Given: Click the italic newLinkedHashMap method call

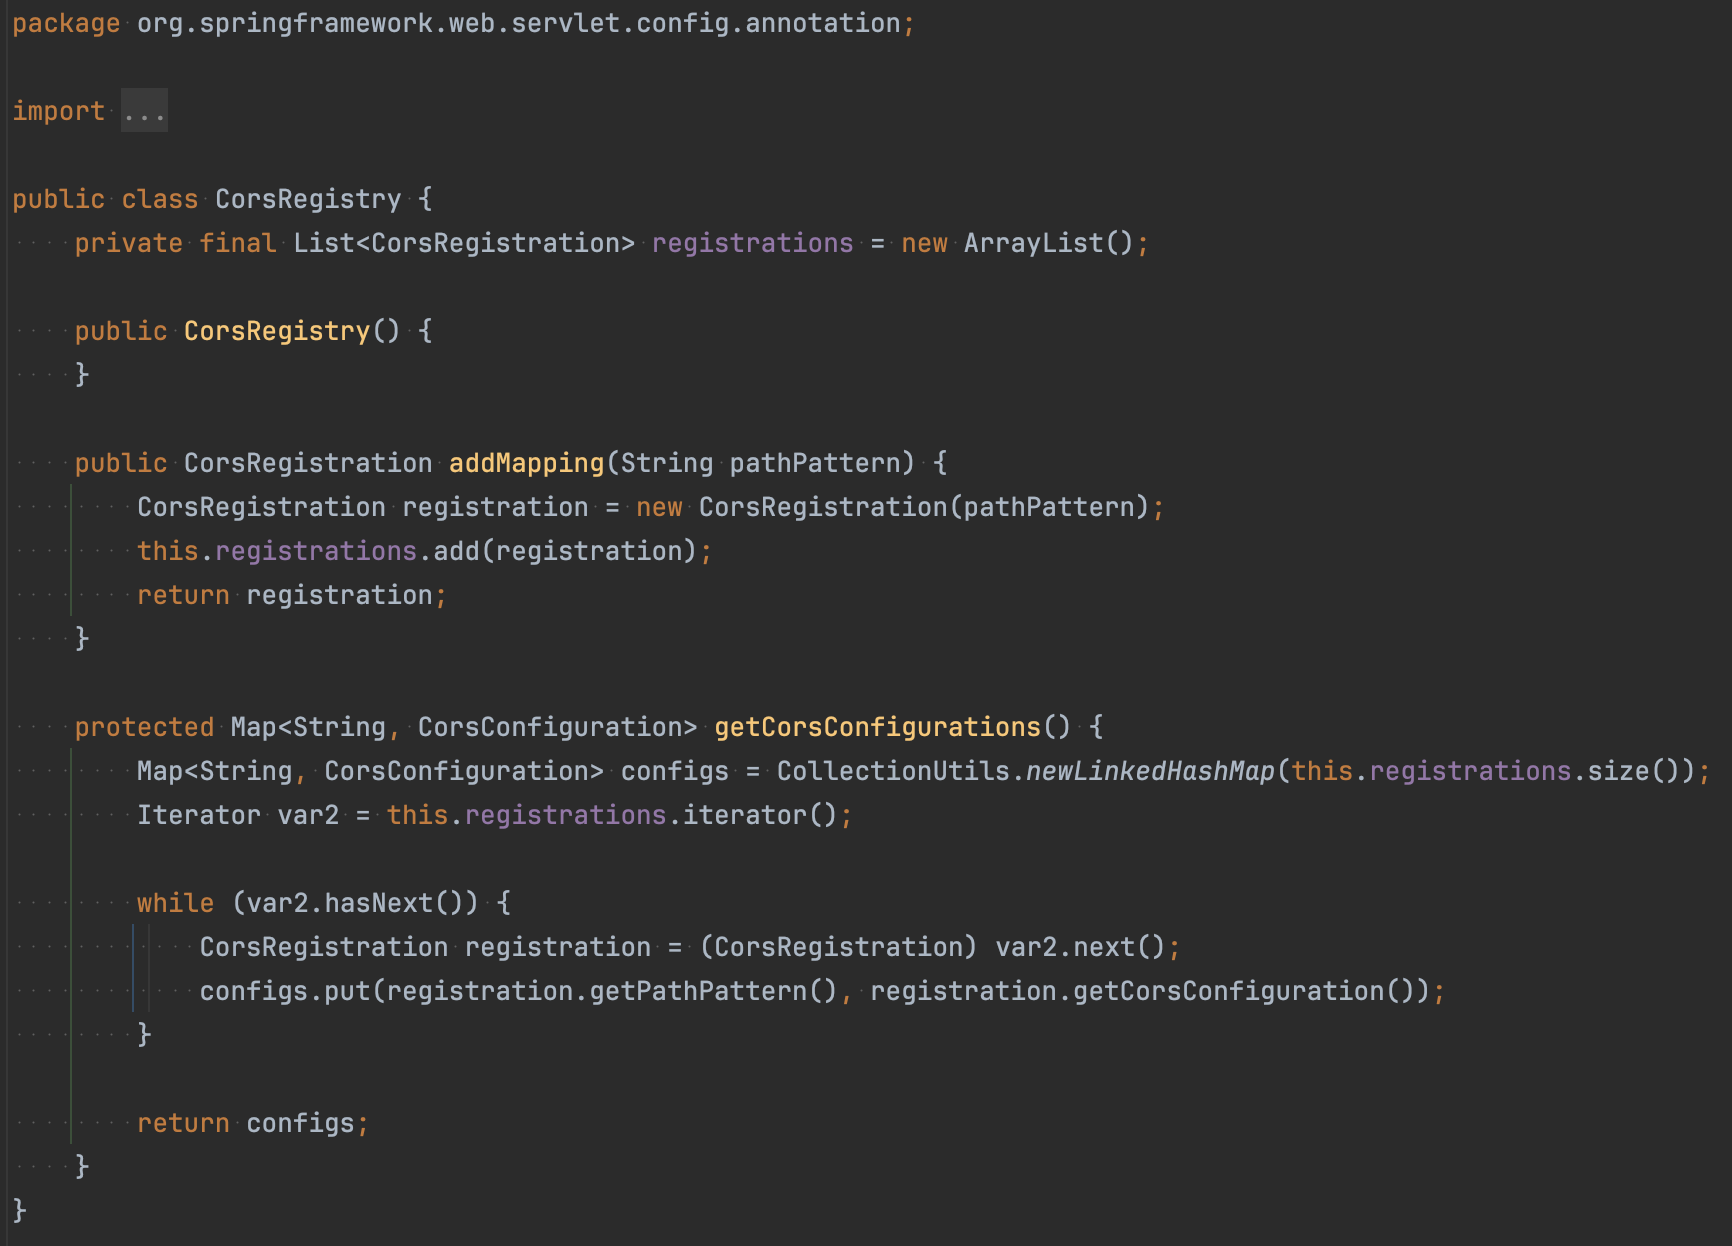Looking at the screenshot, I should 1150,771.
